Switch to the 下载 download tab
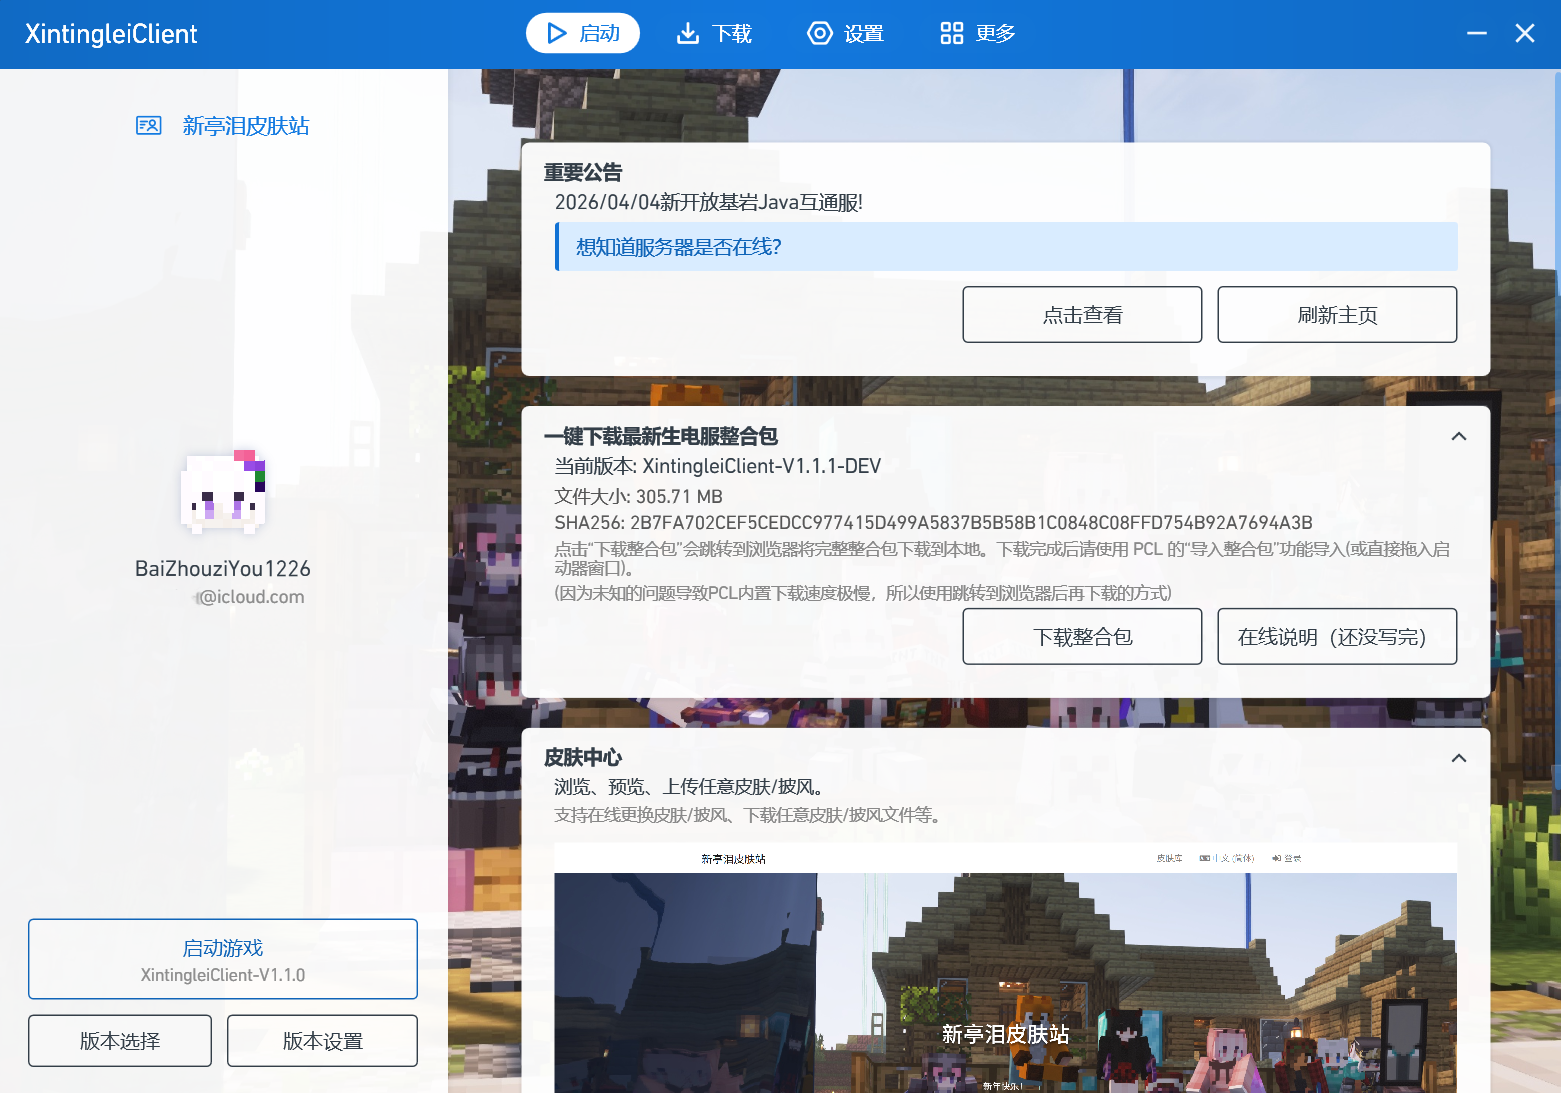 [x=714, y=33]
